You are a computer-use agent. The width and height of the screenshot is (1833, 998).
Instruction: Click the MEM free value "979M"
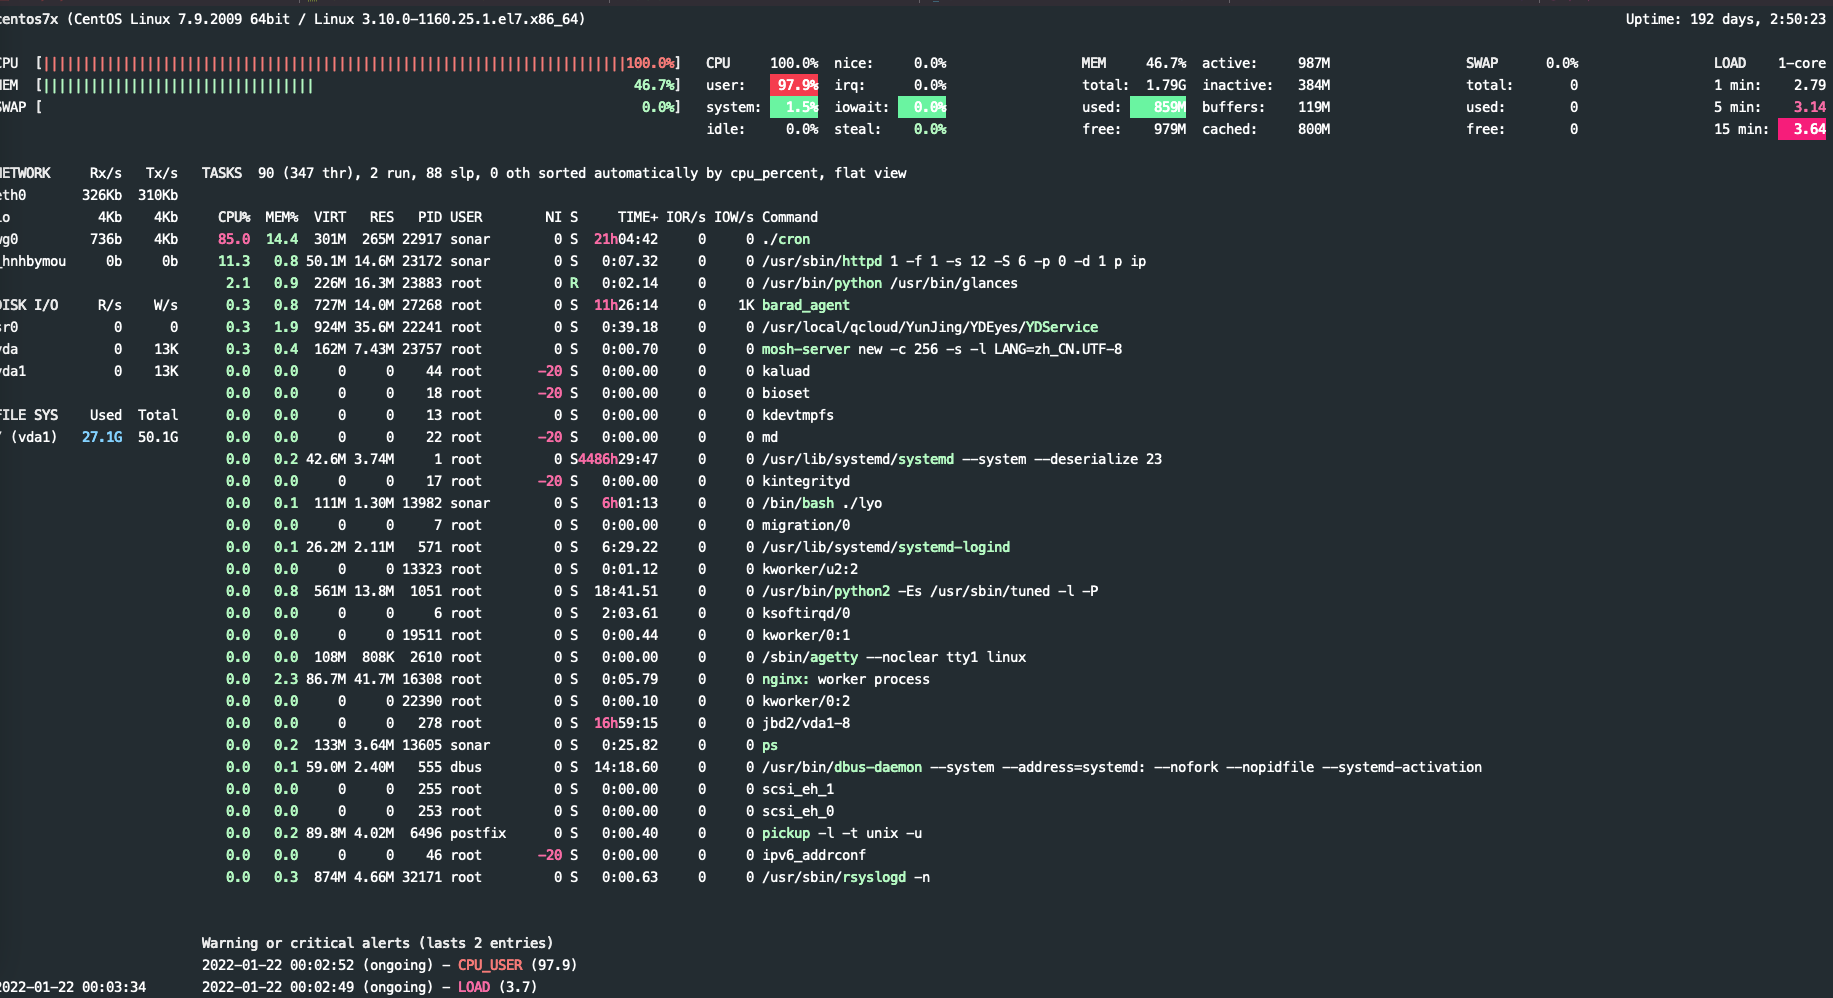(x=1170, y=129)
